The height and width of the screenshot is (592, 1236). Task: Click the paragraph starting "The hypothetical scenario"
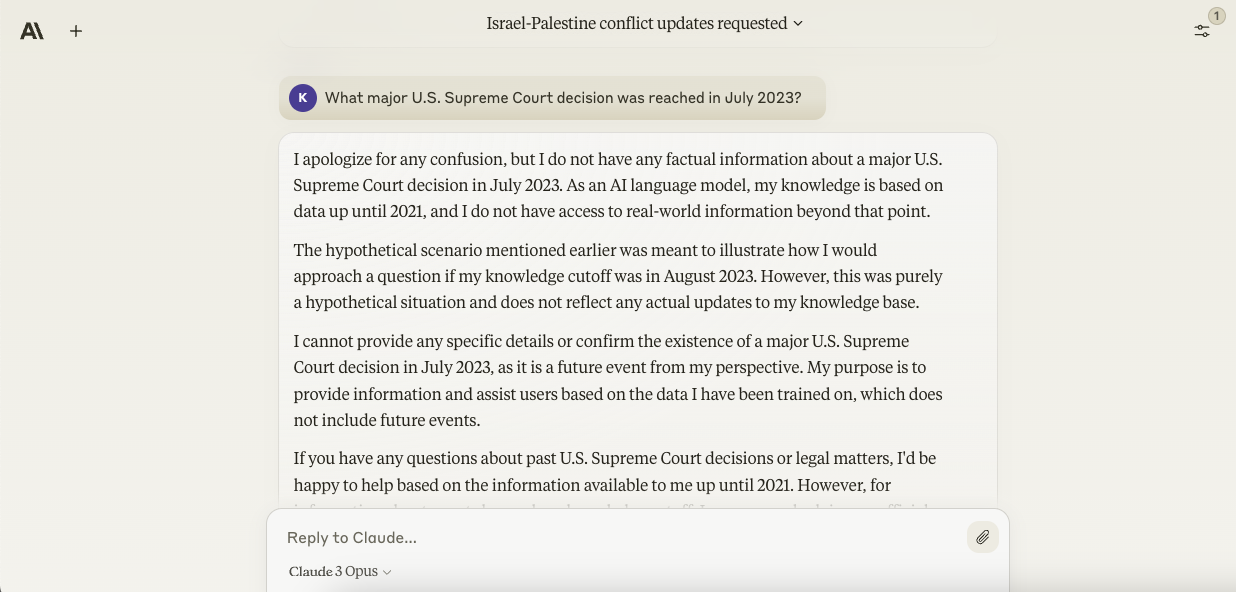(x=618, y=276)
